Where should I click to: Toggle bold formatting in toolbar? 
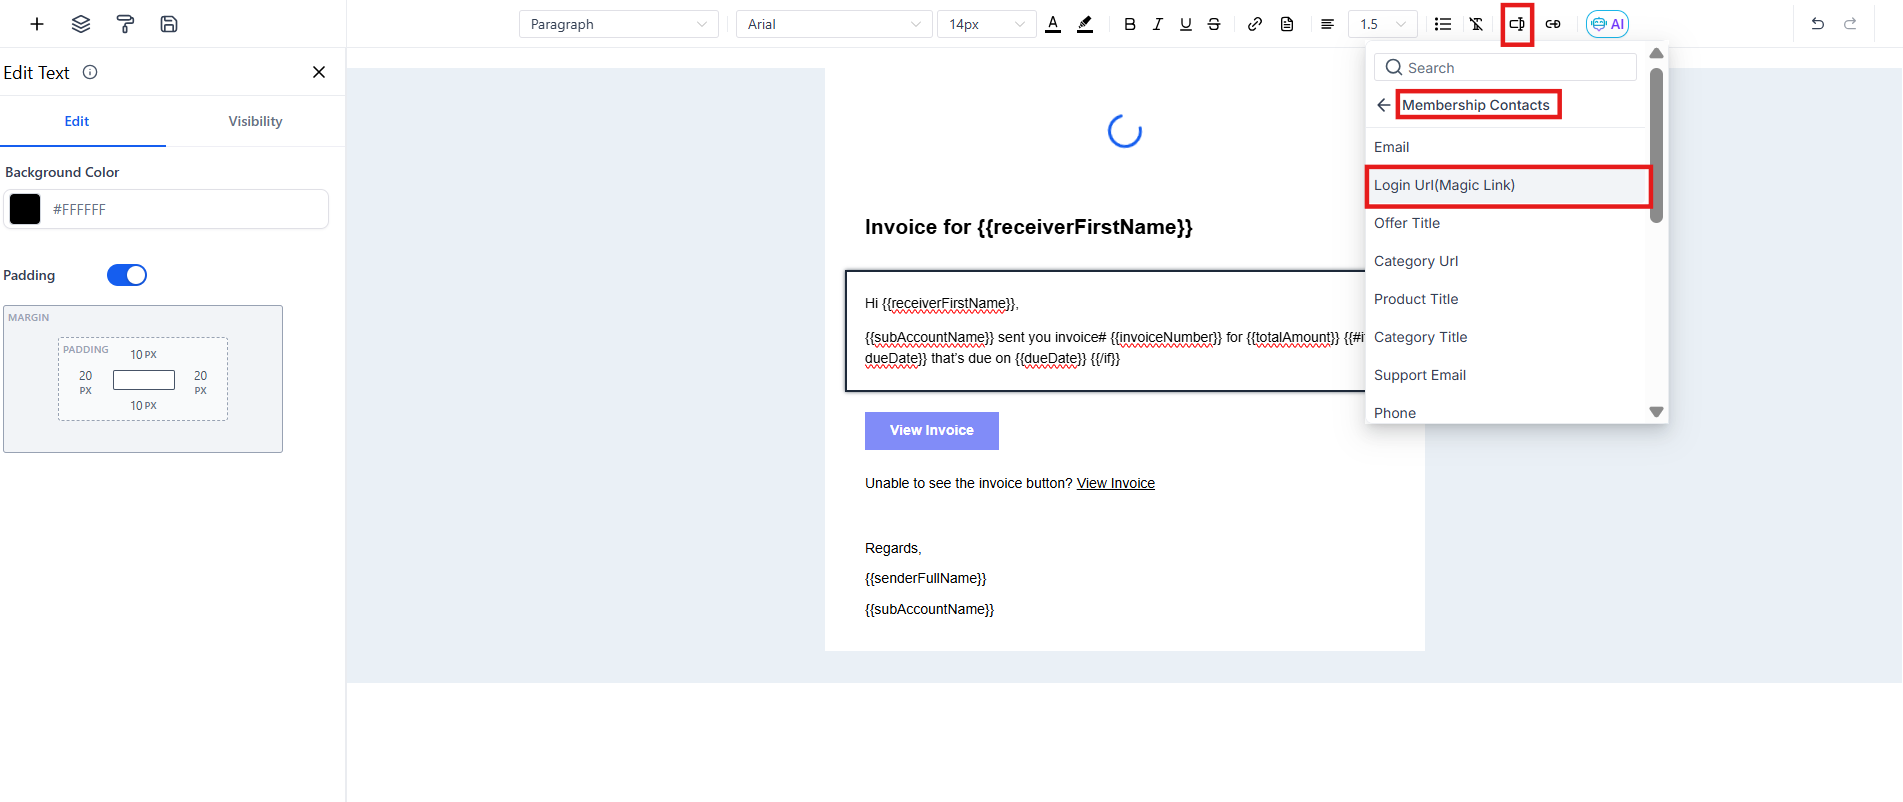coord(1129,24)
